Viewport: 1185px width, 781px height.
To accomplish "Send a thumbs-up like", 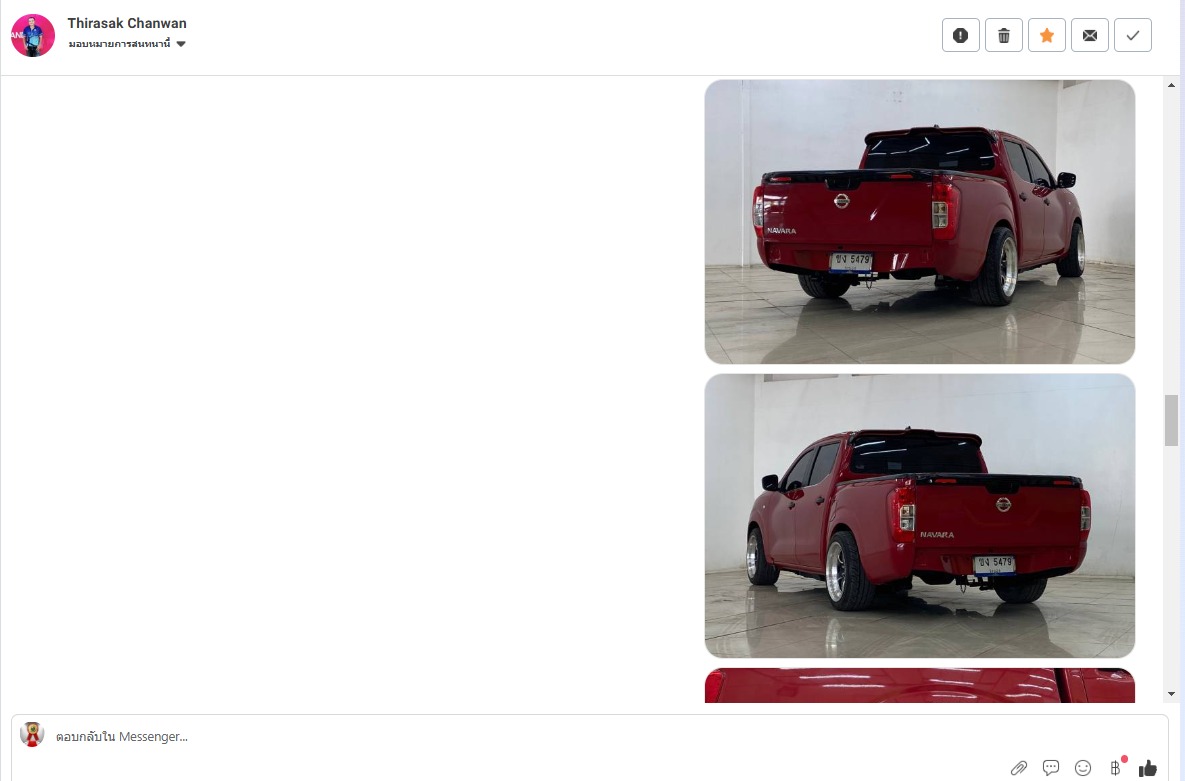I will pyautogui.click(x=1148, y=768).
